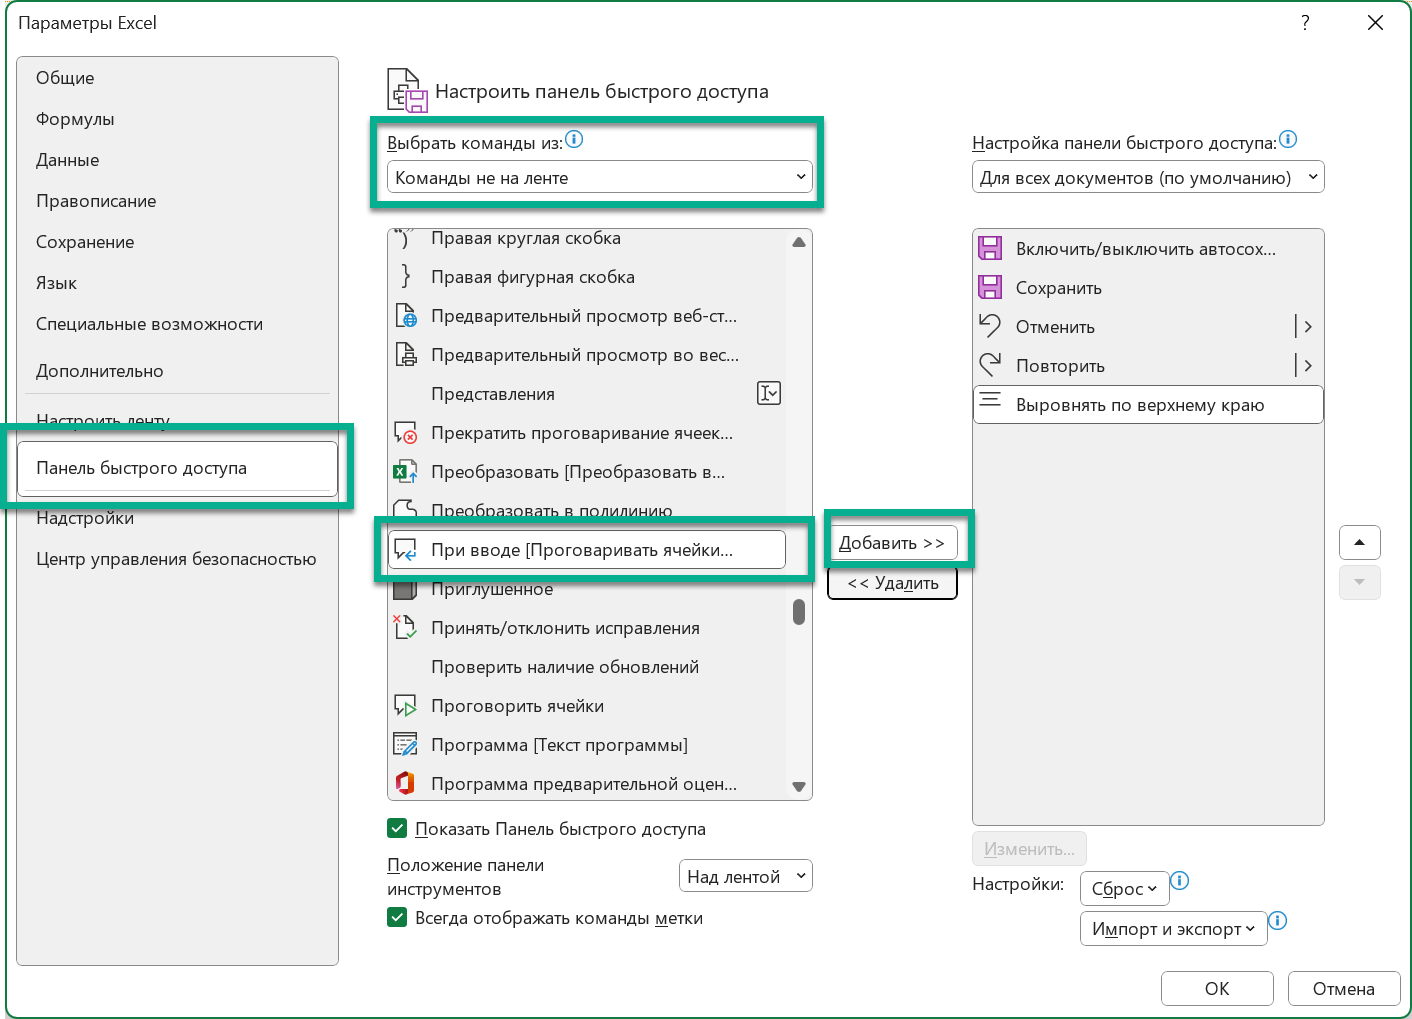Confirm with the OK button

click(x=1217, y=988)
